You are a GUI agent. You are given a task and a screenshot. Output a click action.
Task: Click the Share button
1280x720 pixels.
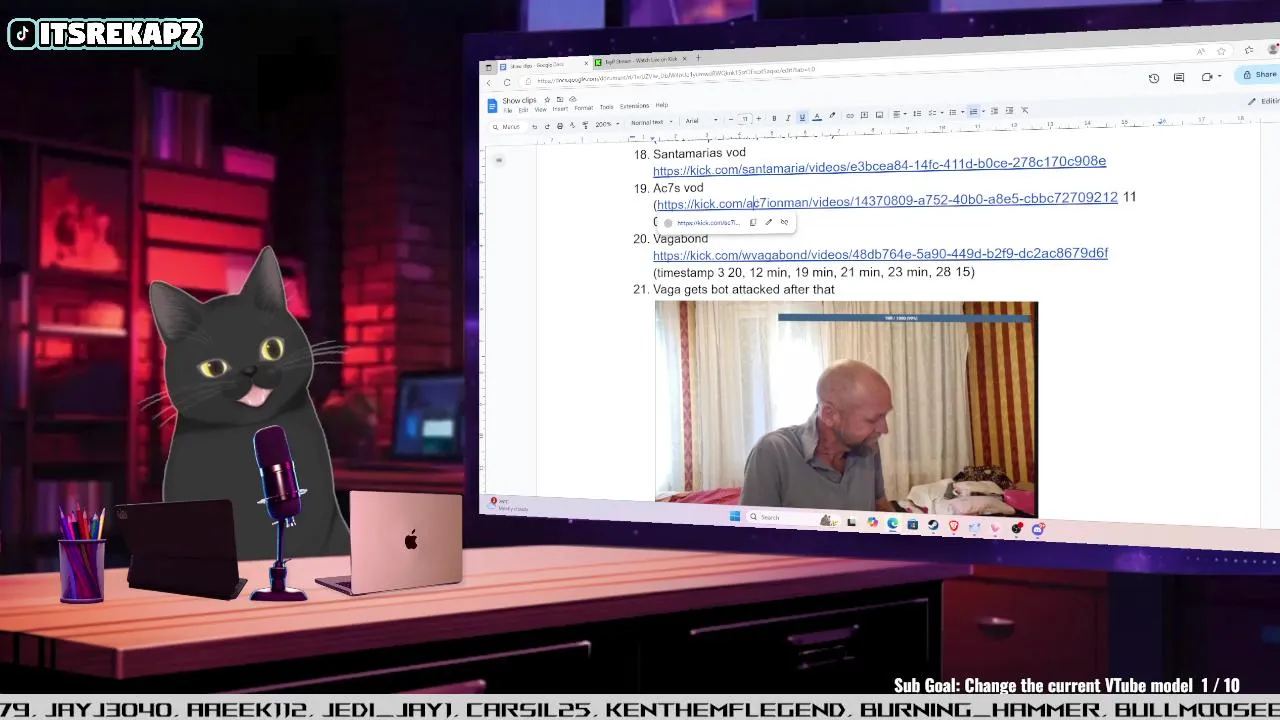[1260, 74]
